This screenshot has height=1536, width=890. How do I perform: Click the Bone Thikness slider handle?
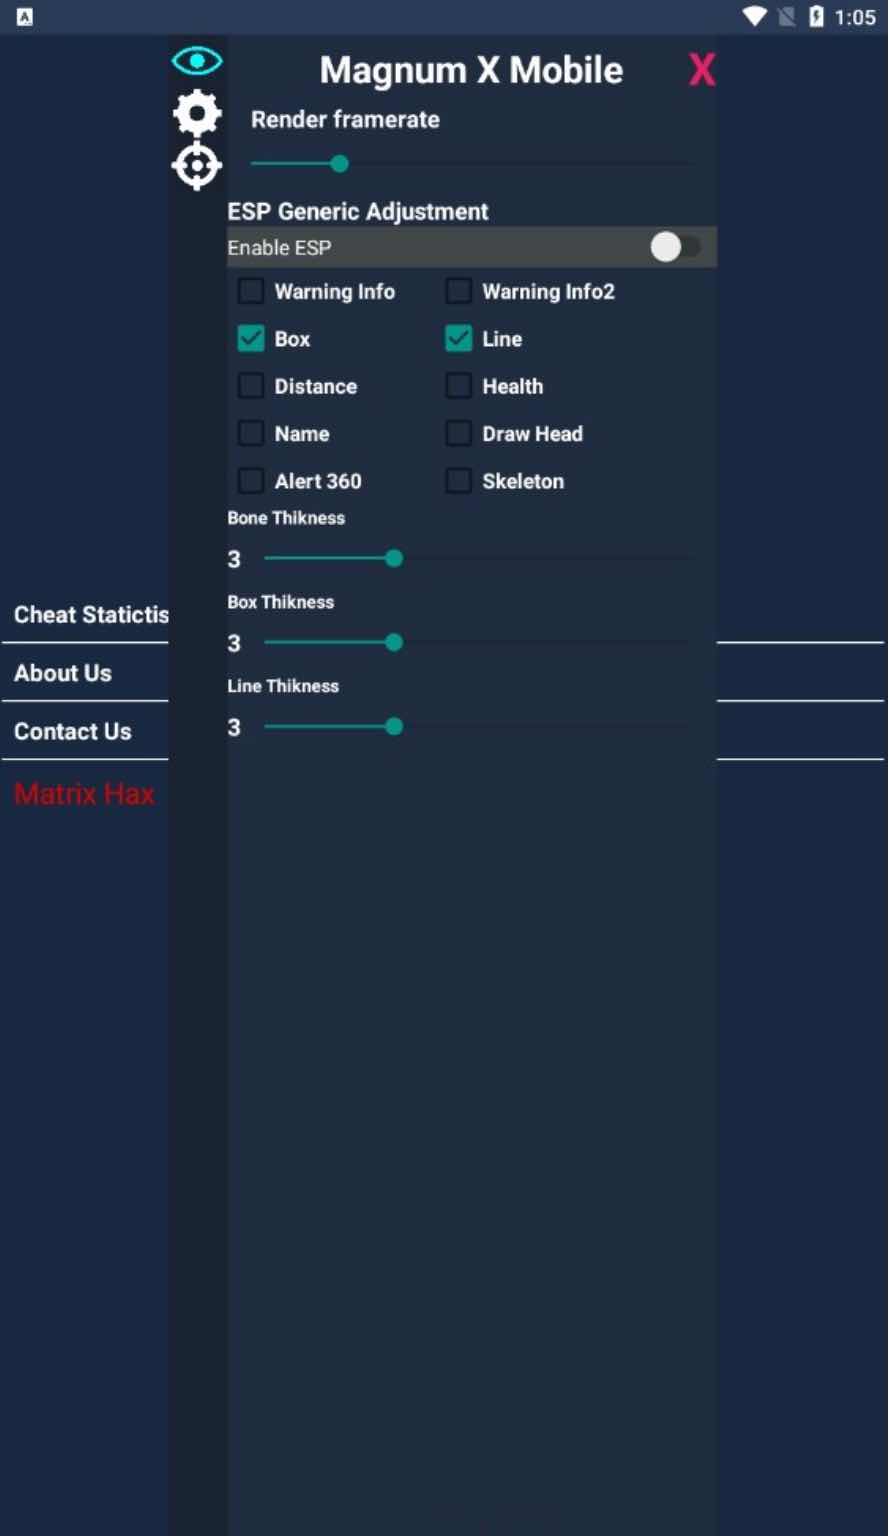tap(394, 559)
